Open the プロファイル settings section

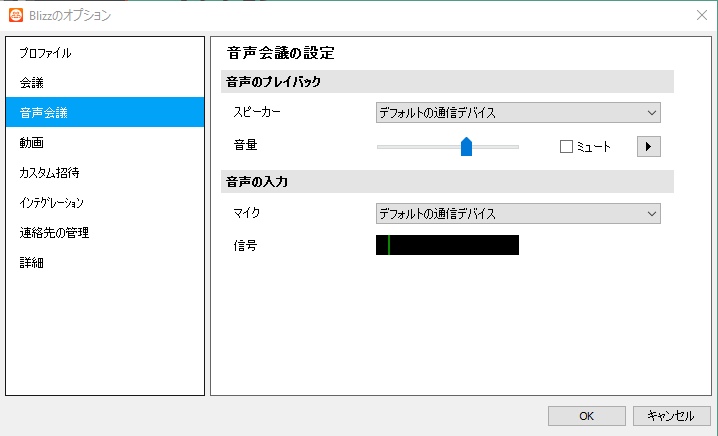(x=105, y=53)
